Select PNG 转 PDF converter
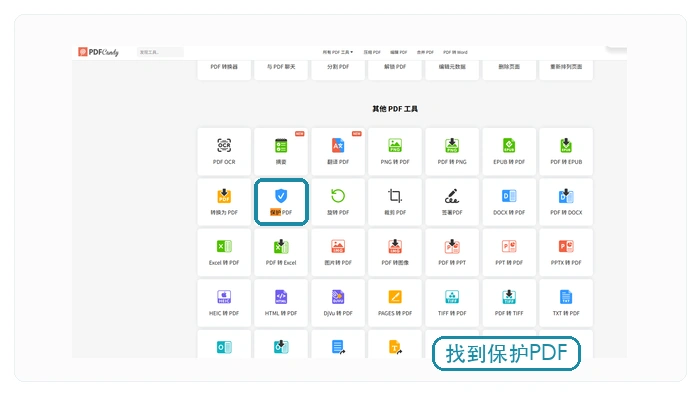 click(x=395, y=151)
